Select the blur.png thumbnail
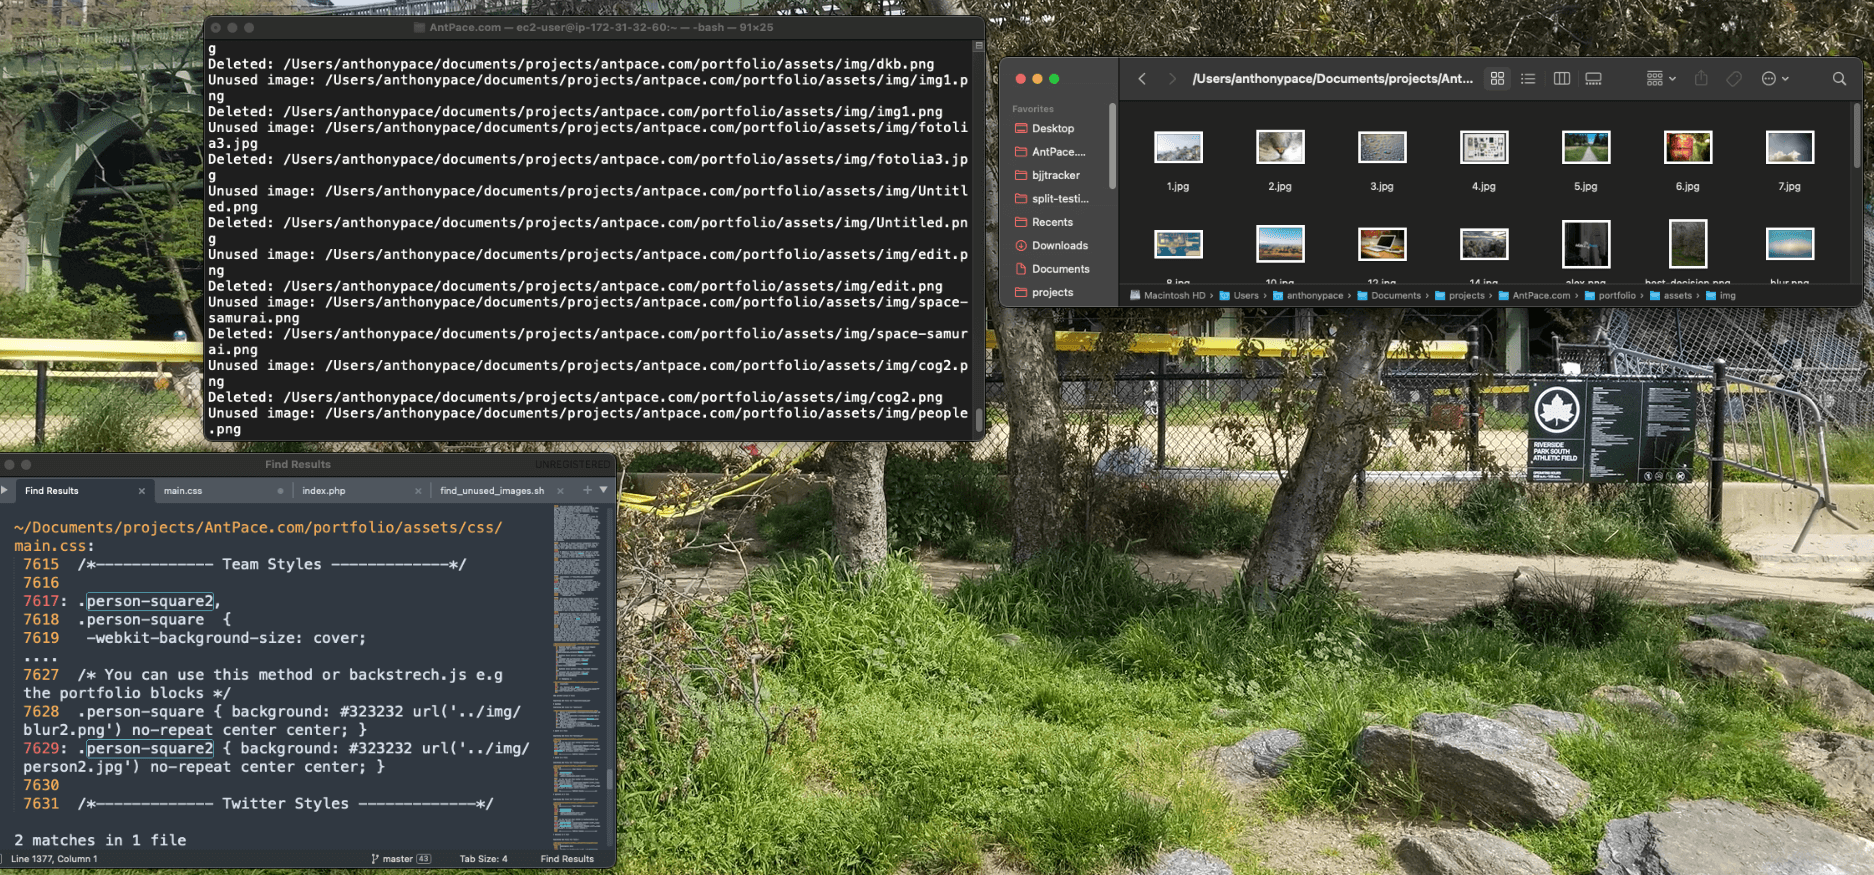The height and width of the screenshot is (875, 1874). [x=1790, y=244]
